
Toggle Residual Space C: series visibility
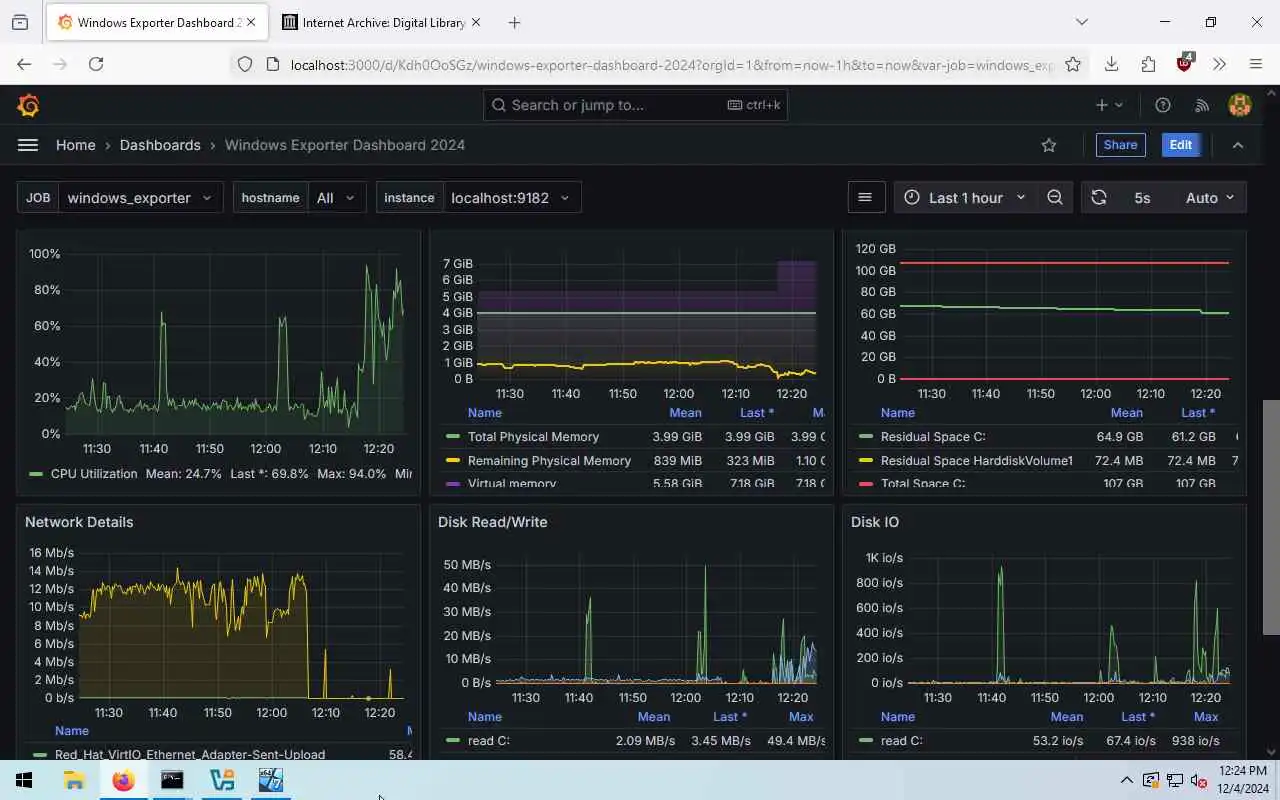coord(919,437)
